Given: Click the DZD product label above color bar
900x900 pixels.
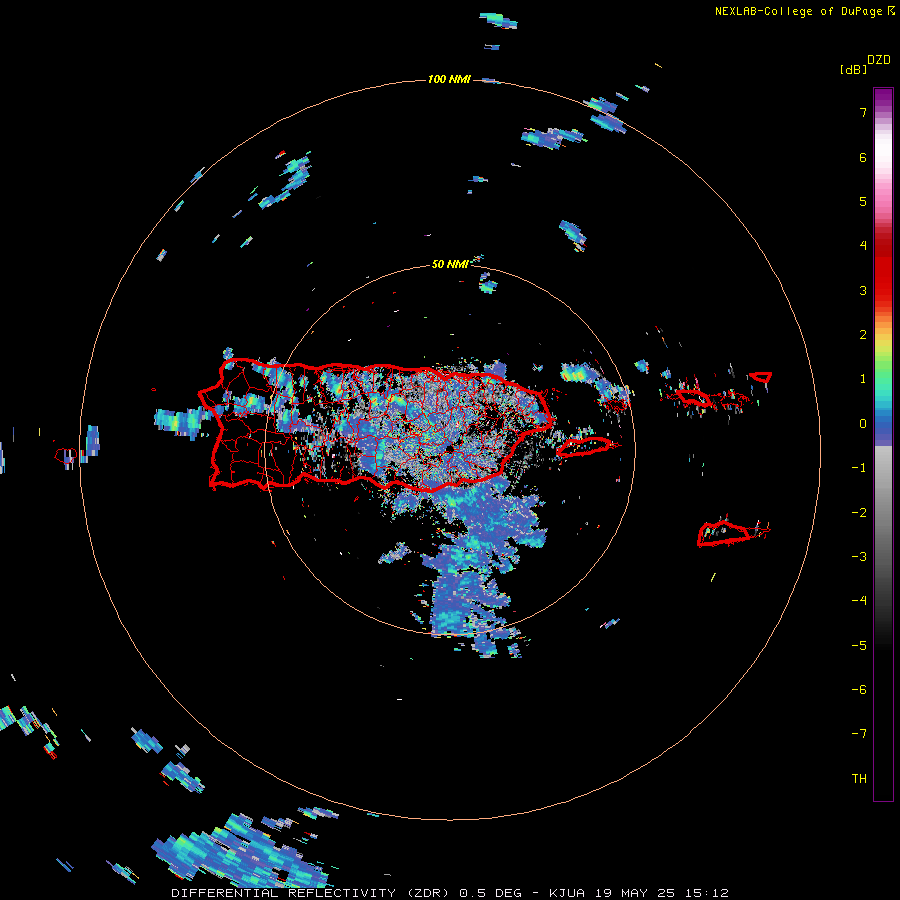Looking at the screenshot, I should click(x=879, y=60).
